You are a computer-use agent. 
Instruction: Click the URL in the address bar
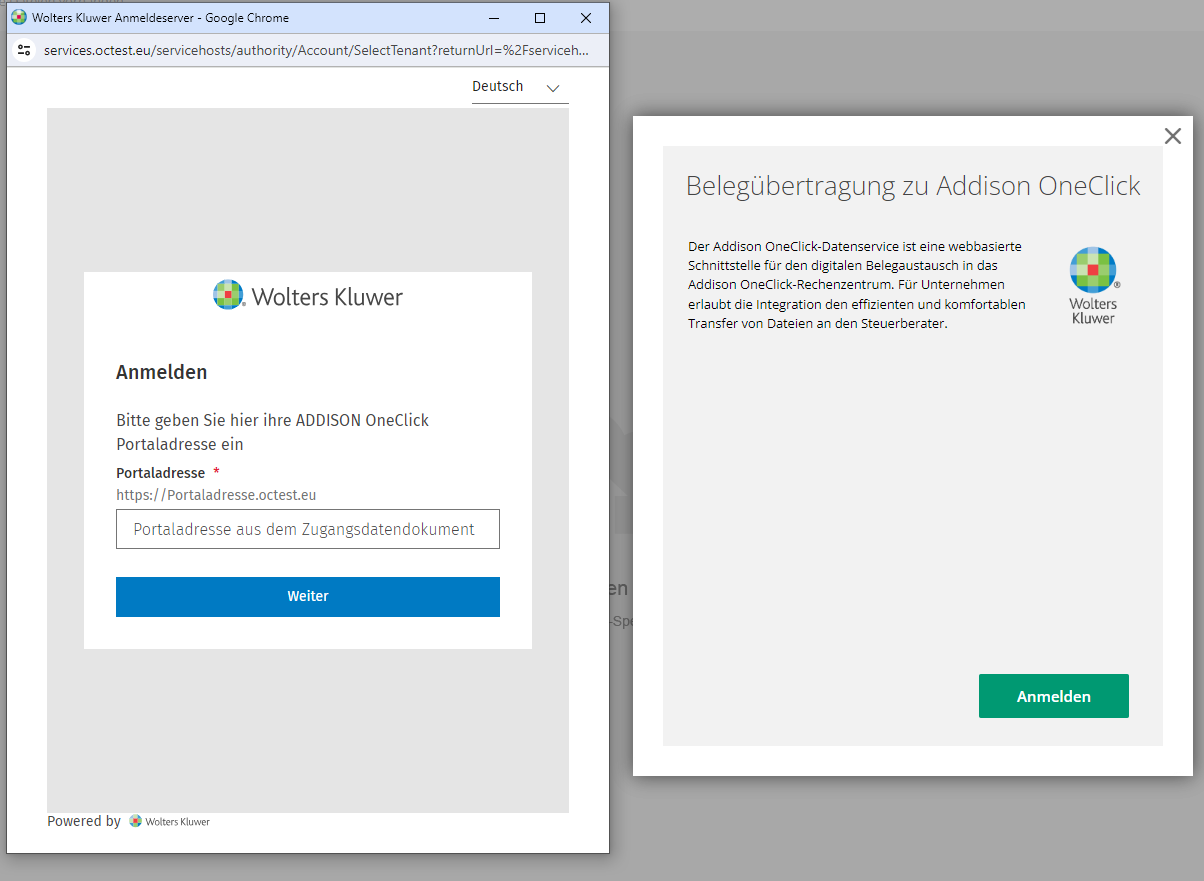coord(317,50)
